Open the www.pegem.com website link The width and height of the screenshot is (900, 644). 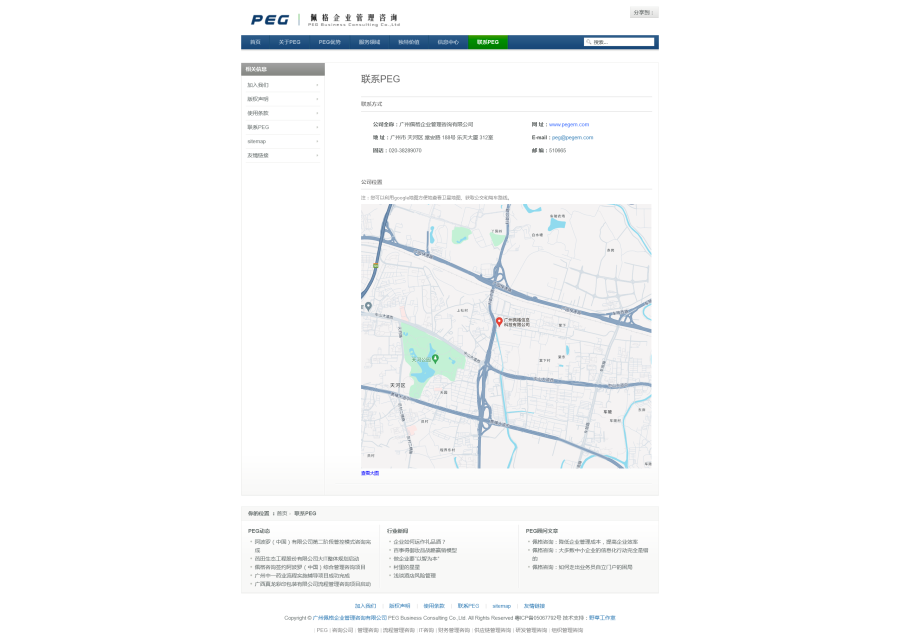pos(569,124)
